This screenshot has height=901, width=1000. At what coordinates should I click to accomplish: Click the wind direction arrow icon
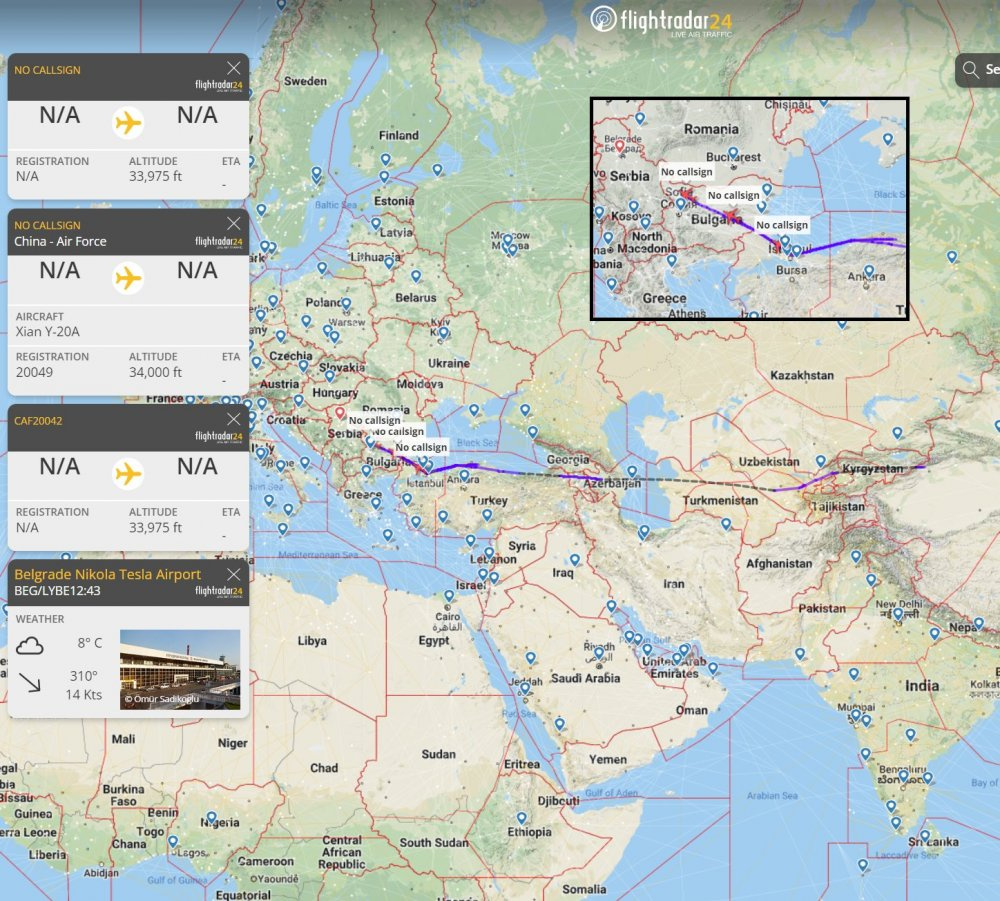click(29, 683)
